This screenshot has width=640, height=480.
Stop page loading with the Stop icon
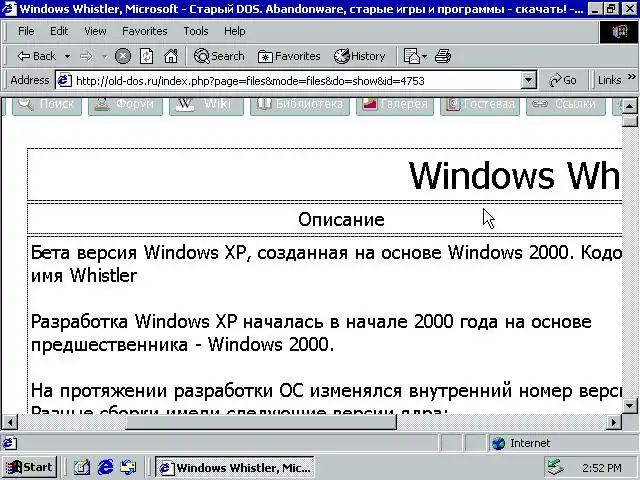coord(122,56)
